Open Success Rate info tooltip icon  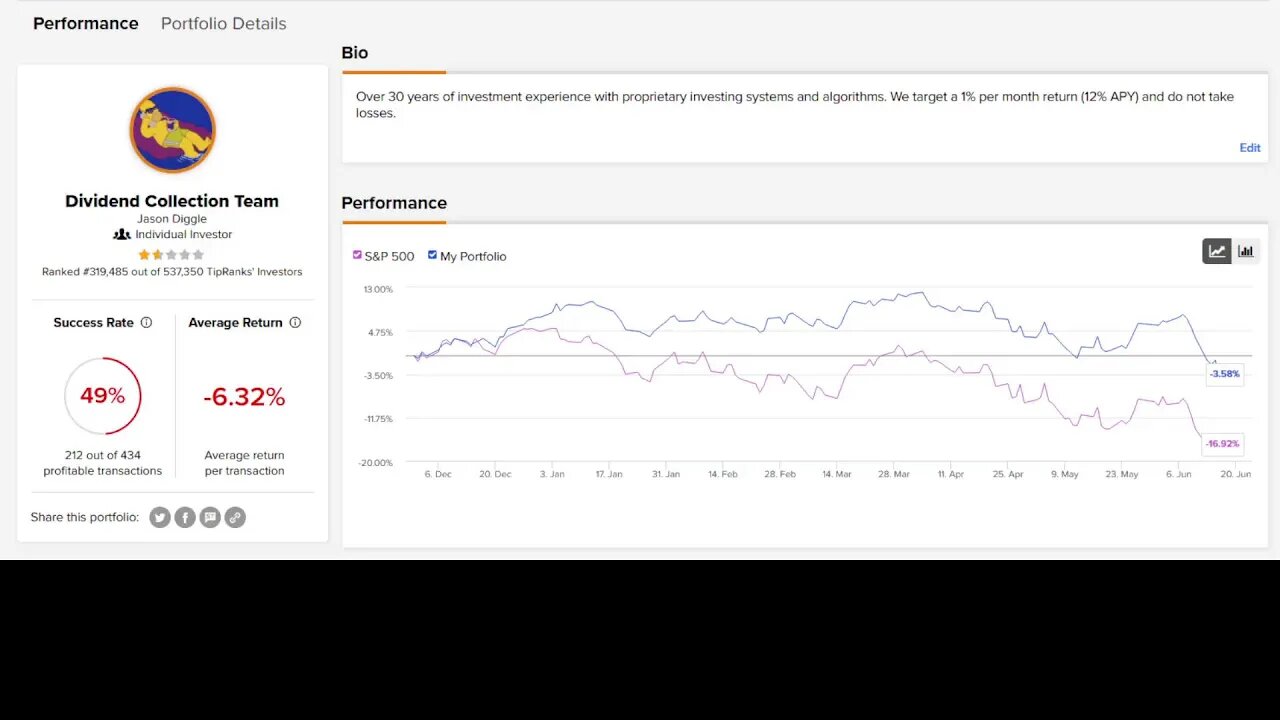click(x=146, y=323)
